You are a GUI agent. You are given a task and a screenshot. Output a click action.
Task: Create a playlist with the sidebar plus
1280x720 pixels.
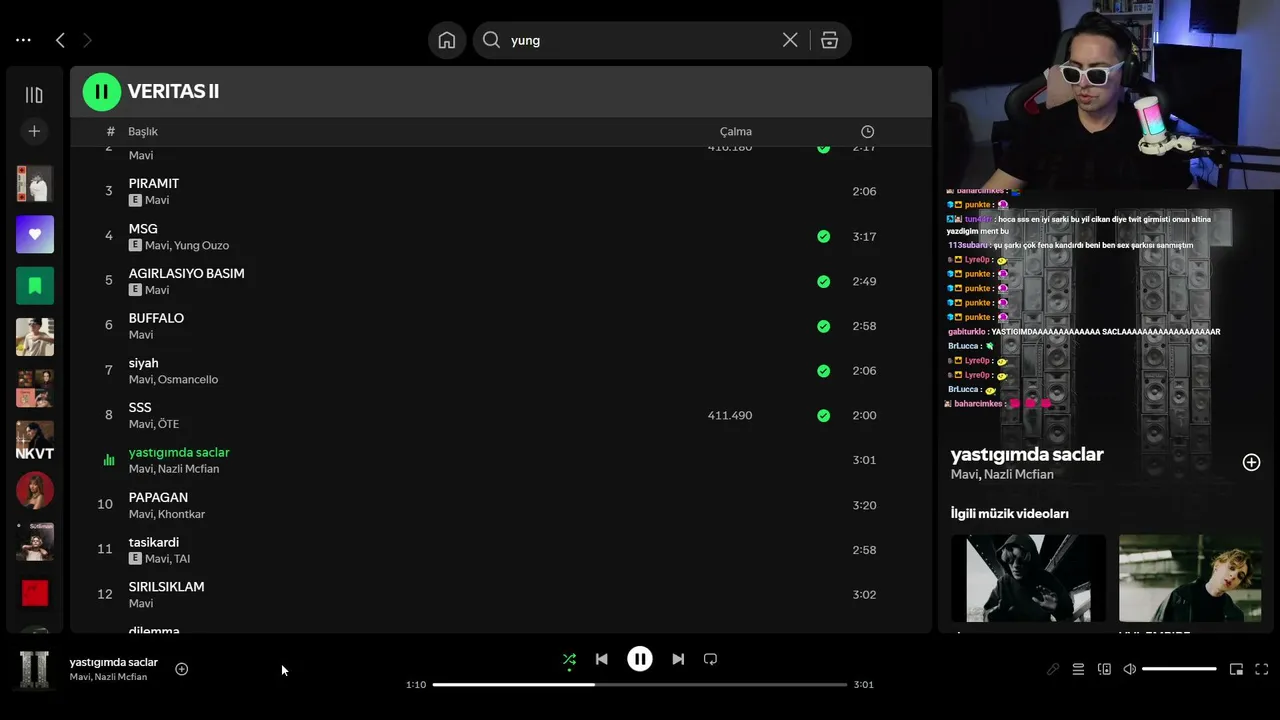tap(34, 131)
